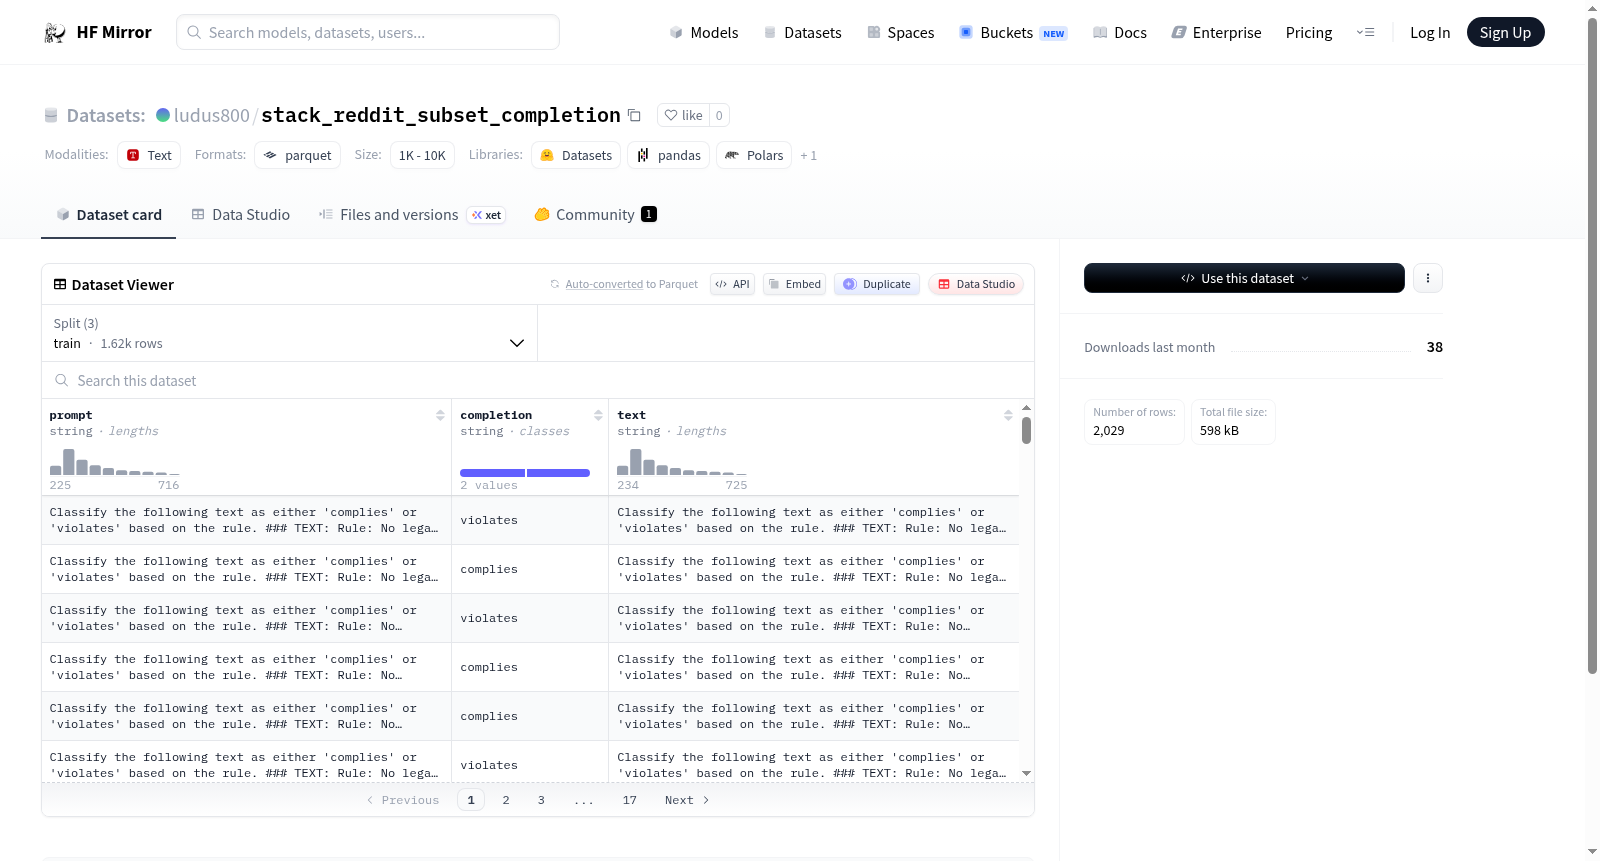This screenshot has height=861, width=1600.
Task: Click the completion classes distribution bar
Action: click(x=525, y=473)
